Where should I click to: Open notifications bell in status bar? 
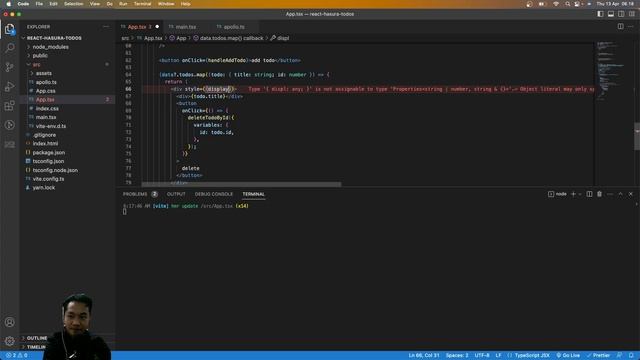(x=631, y=355)
